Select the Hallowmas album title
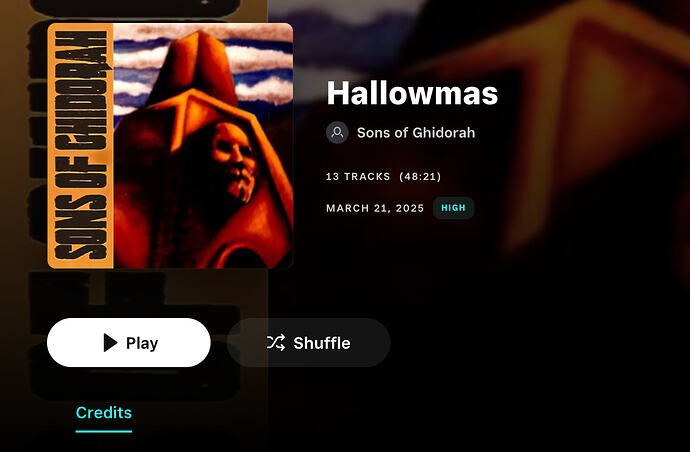 (412, 93)
